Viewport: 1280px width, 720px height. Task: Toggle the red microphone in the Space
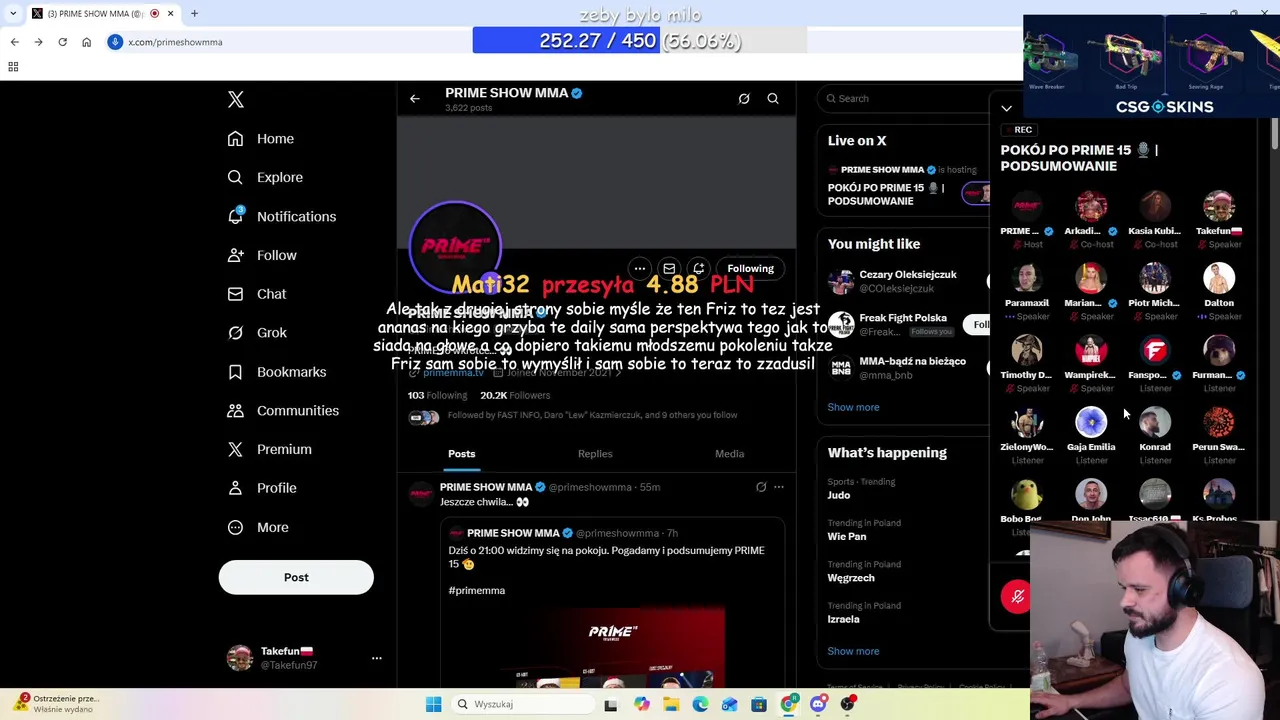pyautogui.click(x=1017, y=597)
